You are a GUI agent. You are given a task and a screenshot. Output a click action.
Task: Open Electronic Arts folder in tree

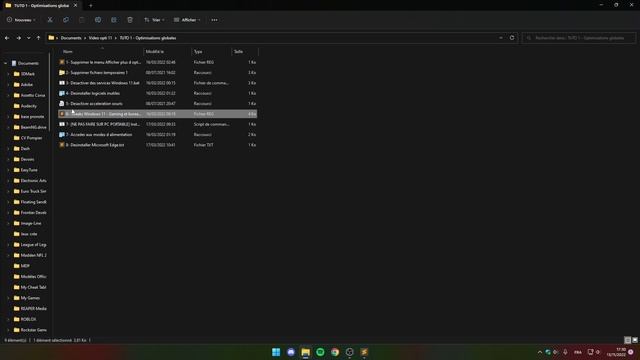(30, 180)
